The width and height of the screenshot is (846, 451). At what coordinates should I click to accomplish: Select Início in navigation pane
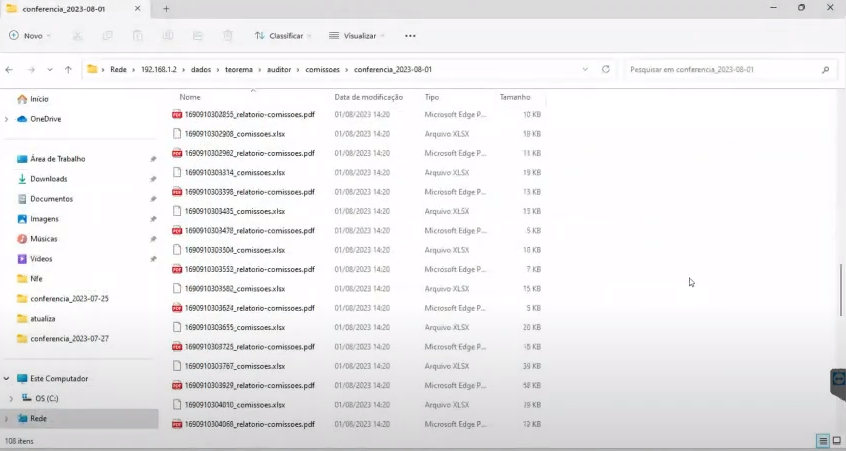pos(39,99)
